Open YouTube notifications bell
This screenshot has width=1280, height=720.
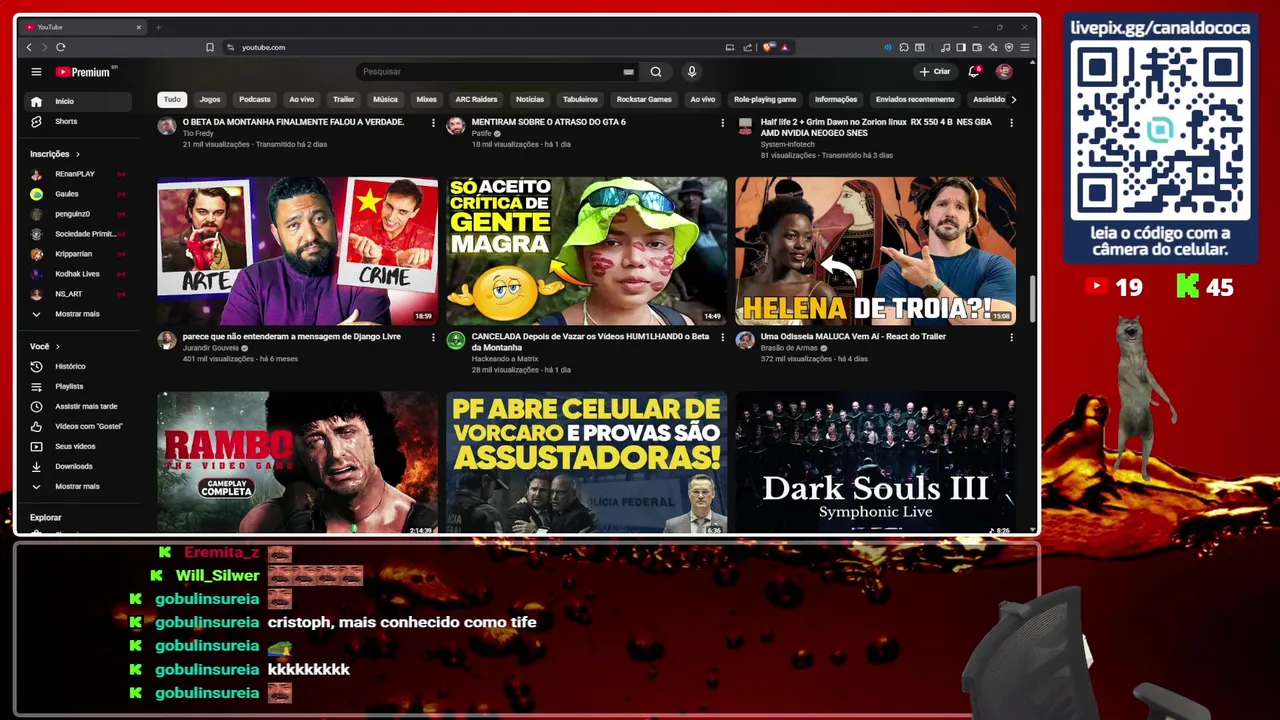tap(974, 72)
